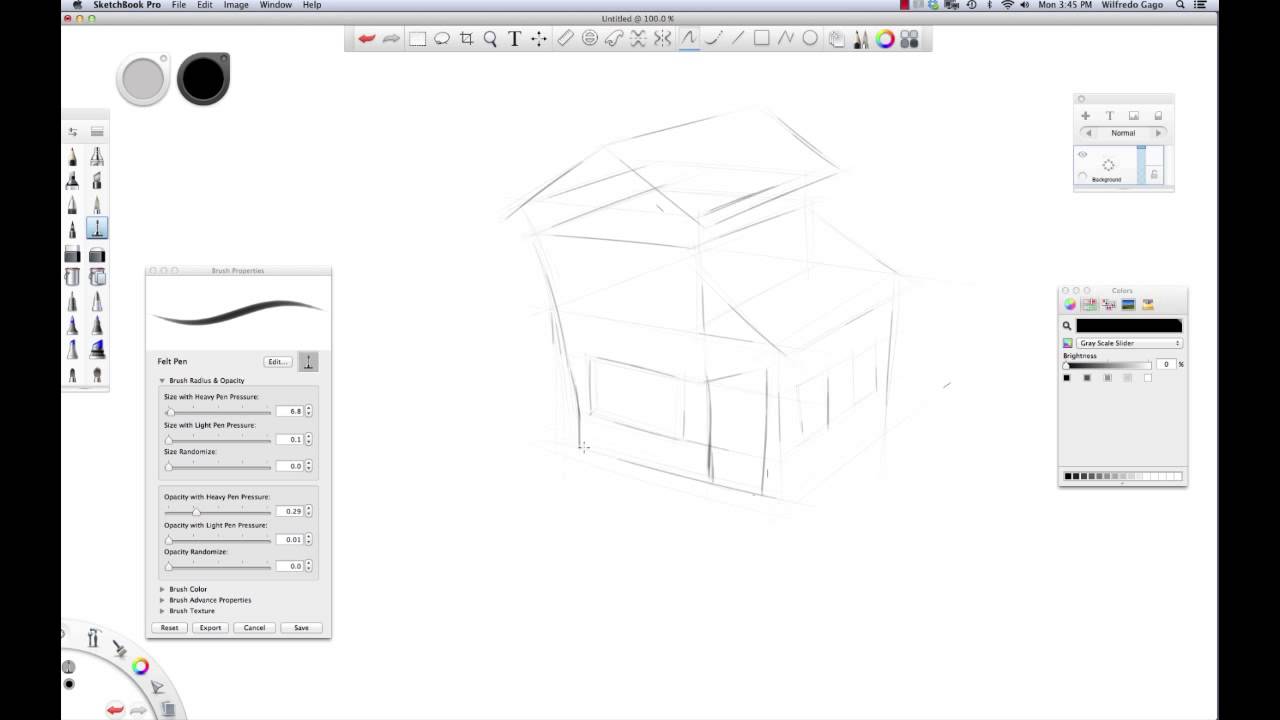
Task: Select the highlighted Felt Pen brush
Action: pos(97,229)
